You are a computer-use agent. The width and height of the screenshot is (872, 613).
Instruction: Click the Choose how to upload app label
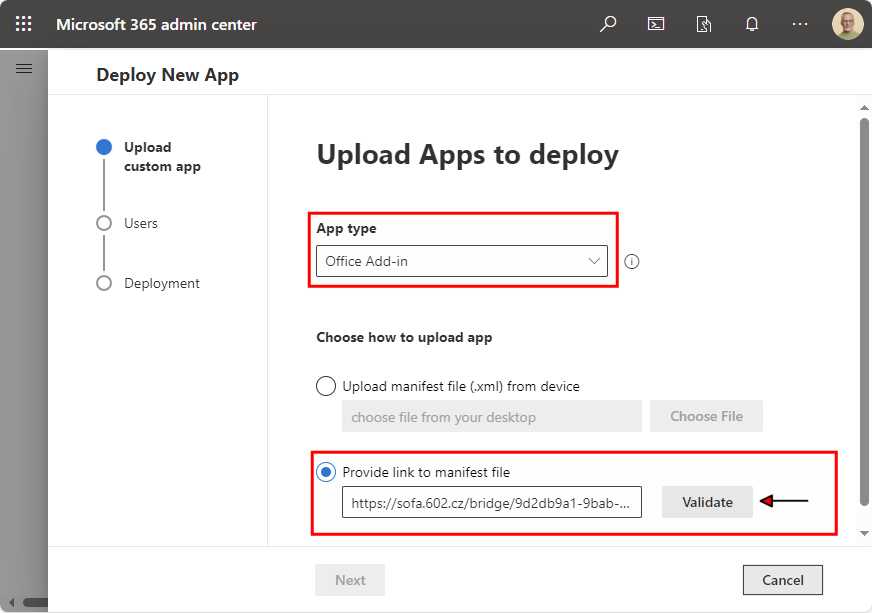pos(404,338)
